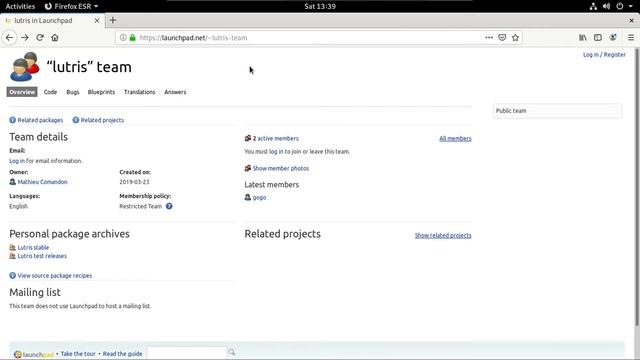Go back with the browser back arrow
Viewport: 640px width, 360px height.
click(9, 38)
